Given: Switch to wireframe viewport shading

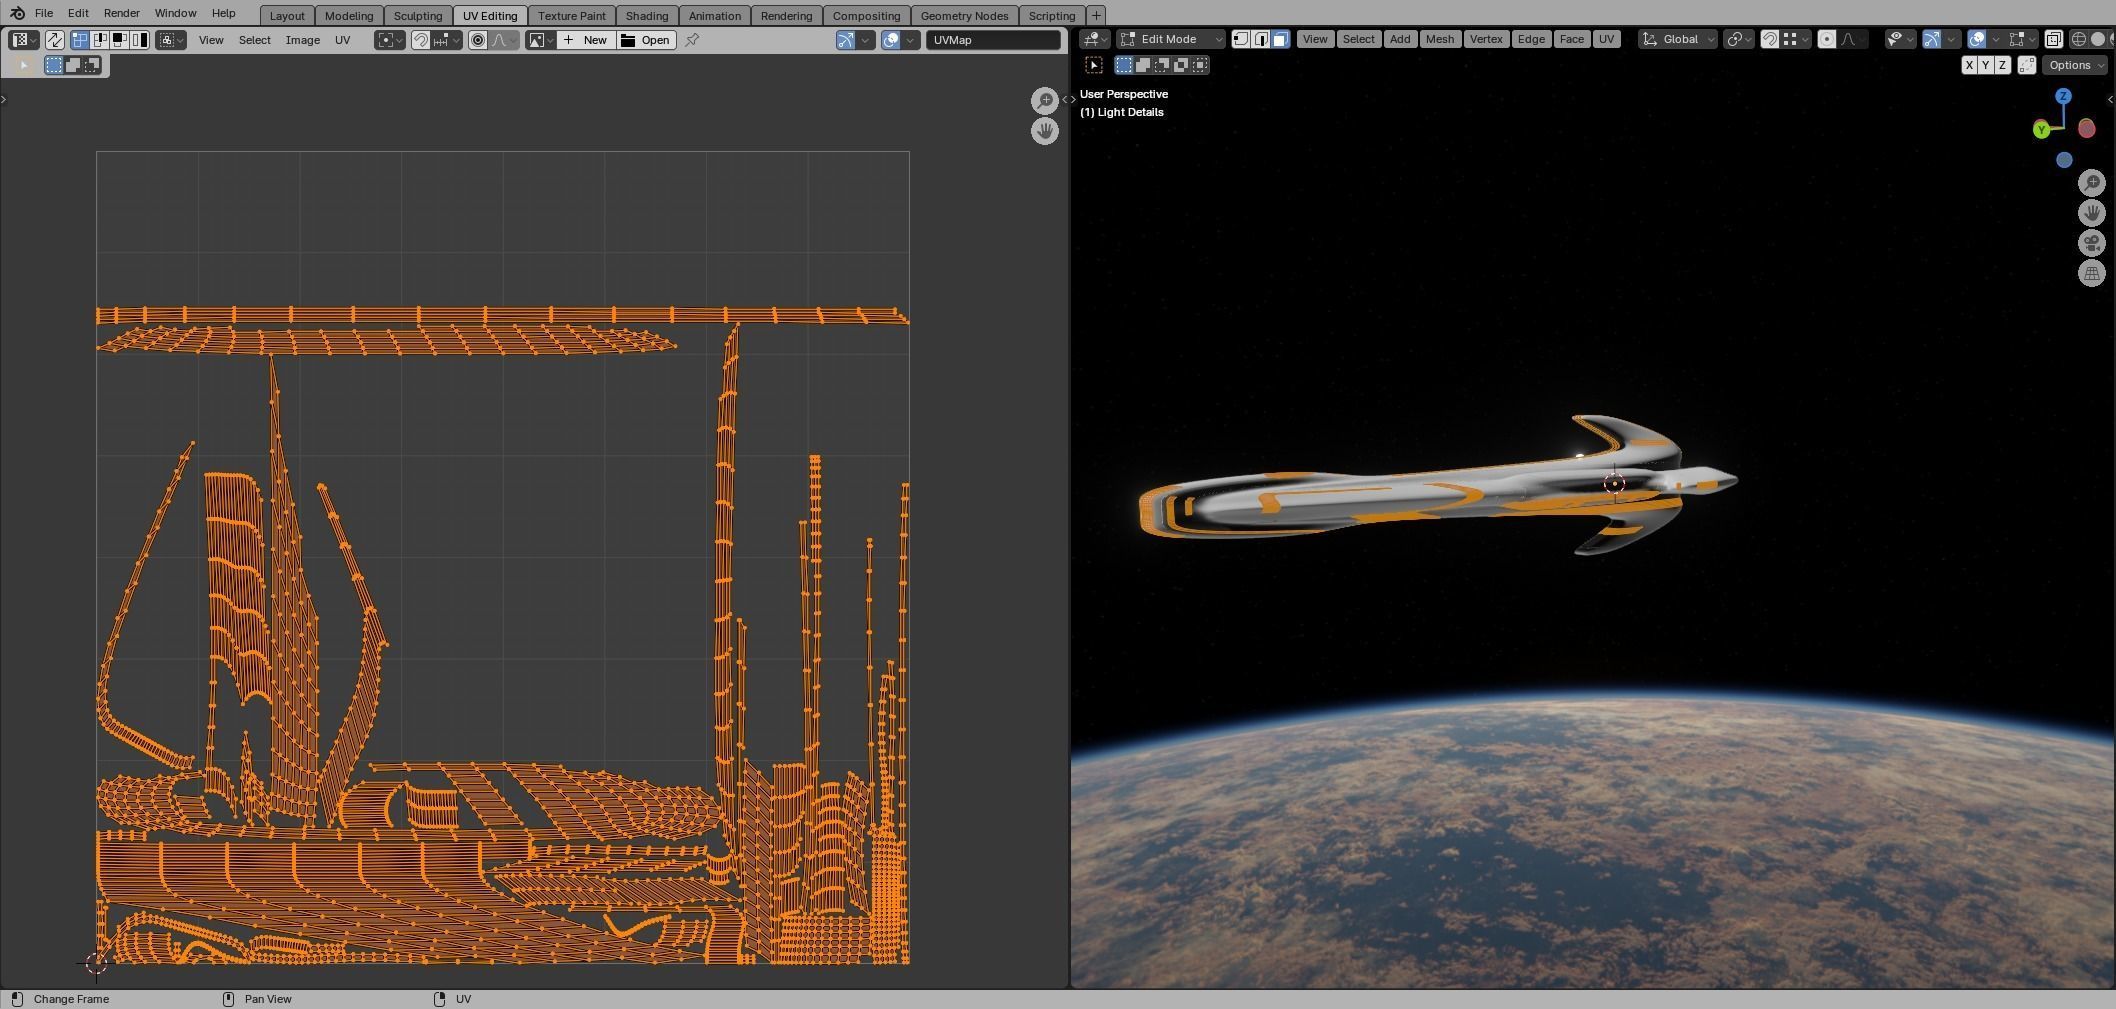Looking at the screenshot, I should [x=2079, y=39].
